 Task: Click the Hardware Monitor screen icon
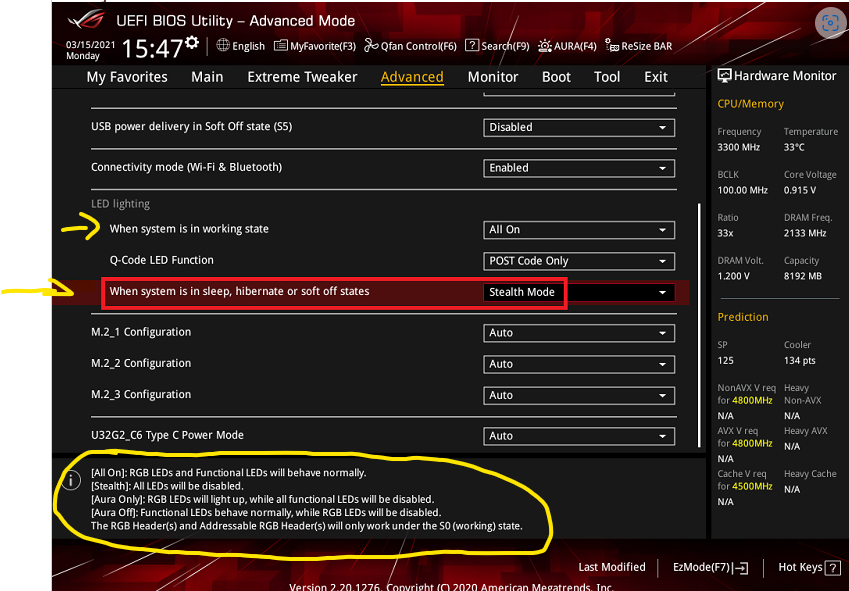[724, 76]
